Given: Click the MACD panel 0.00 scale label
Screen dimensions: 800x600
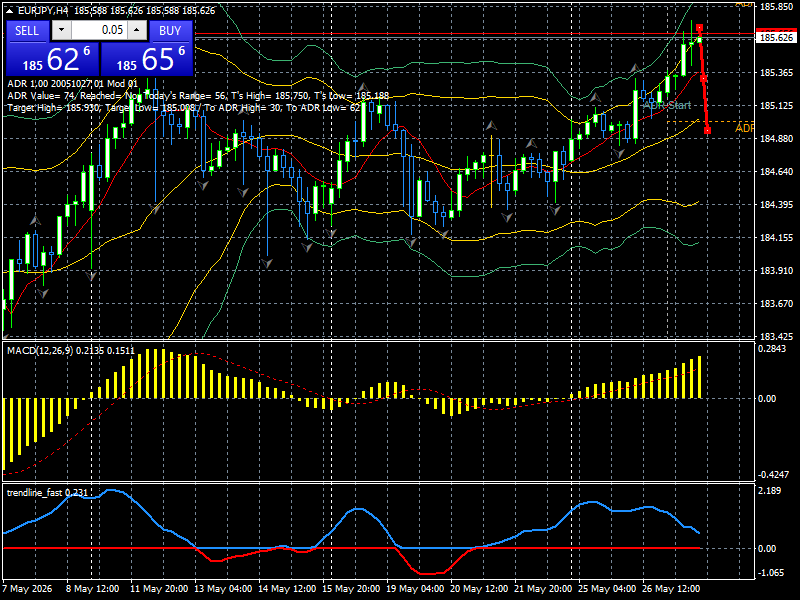Looking at the screenshot, I should click(767, 398).
